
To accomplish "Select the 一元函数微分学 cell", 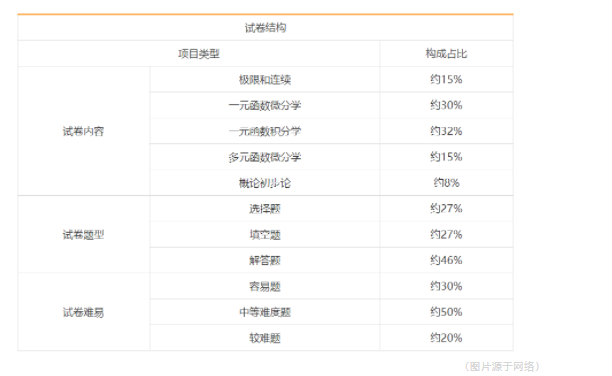I will [265, 105].
